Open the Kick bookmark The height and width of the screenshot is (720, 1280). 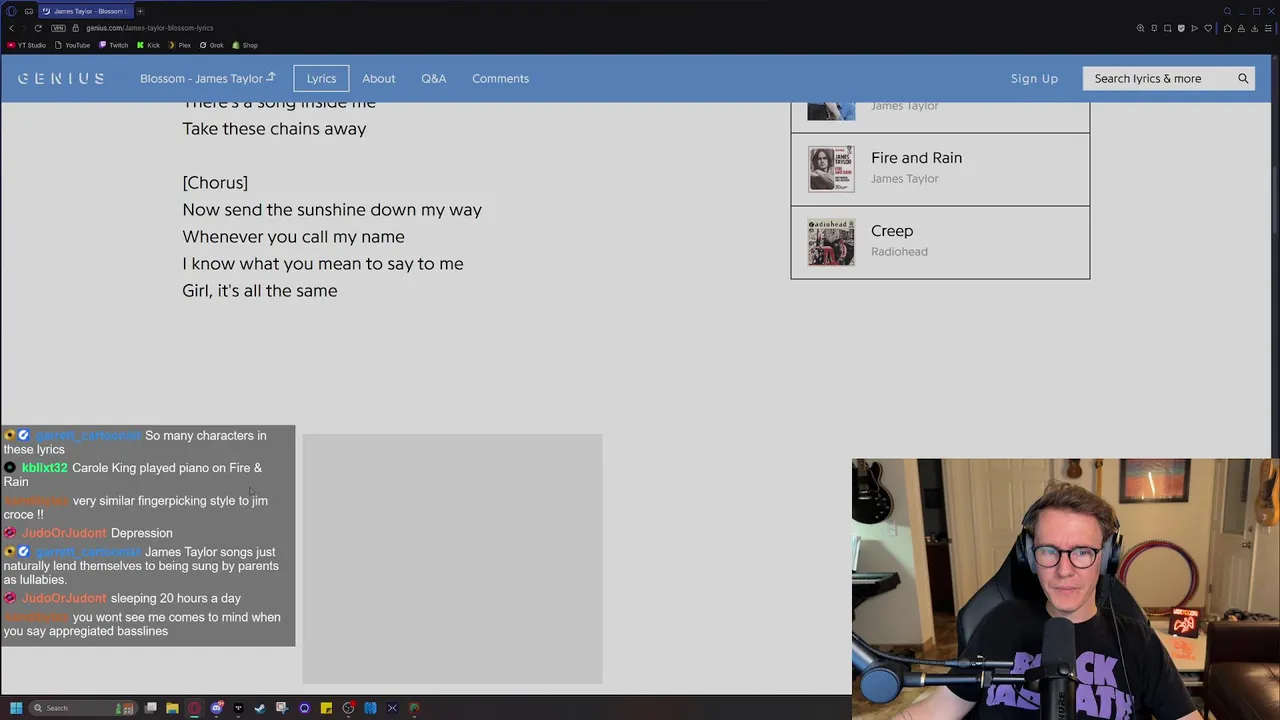[x=148, y=45]
